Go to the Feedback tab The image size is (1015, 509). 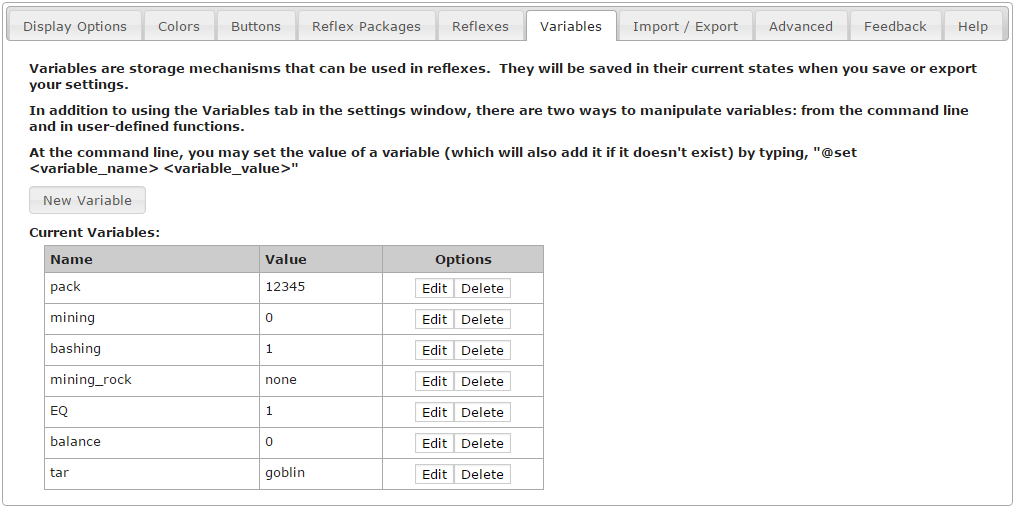pyautogui.click(x=895, y=26)
